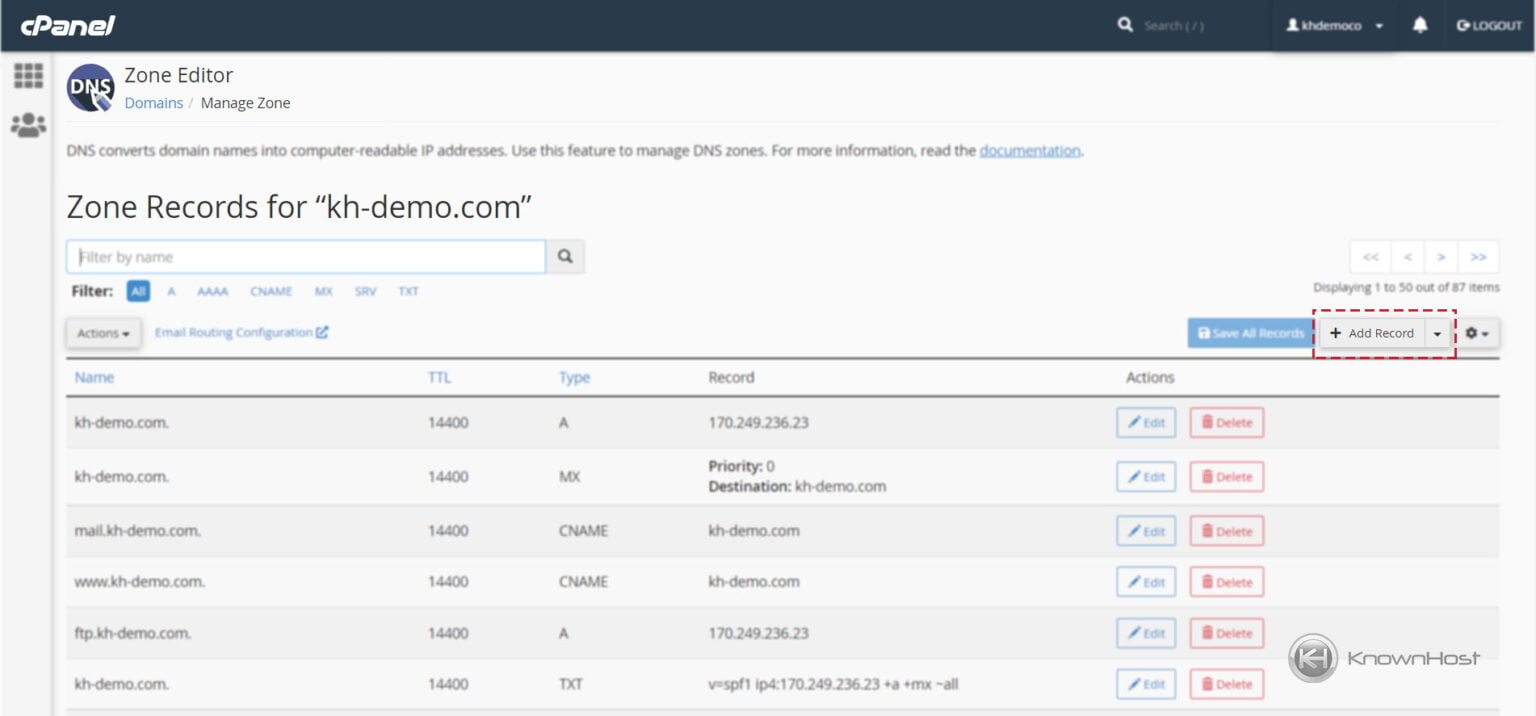Filter records by MX type

[x=324, y=292]
